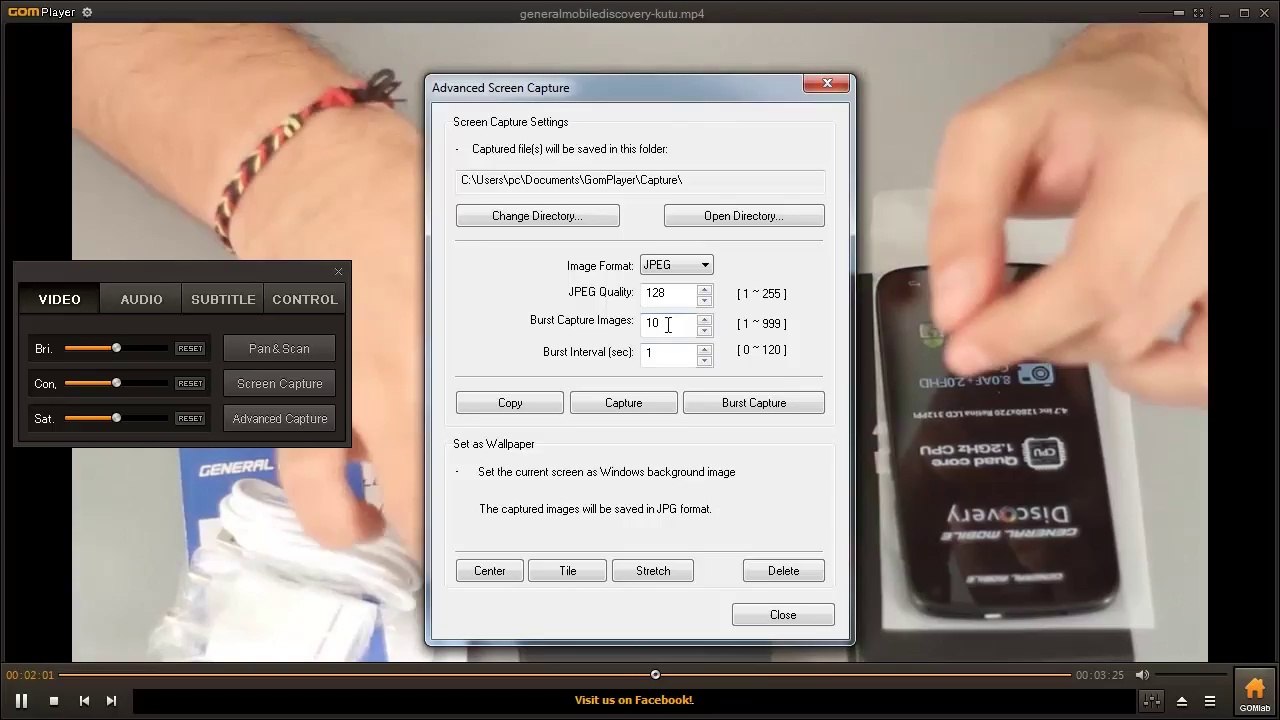Increase JPEG Quality with up arrow
Viewport: 1280px width, 720px height.
pyautogui.click(x=705, y=289)
